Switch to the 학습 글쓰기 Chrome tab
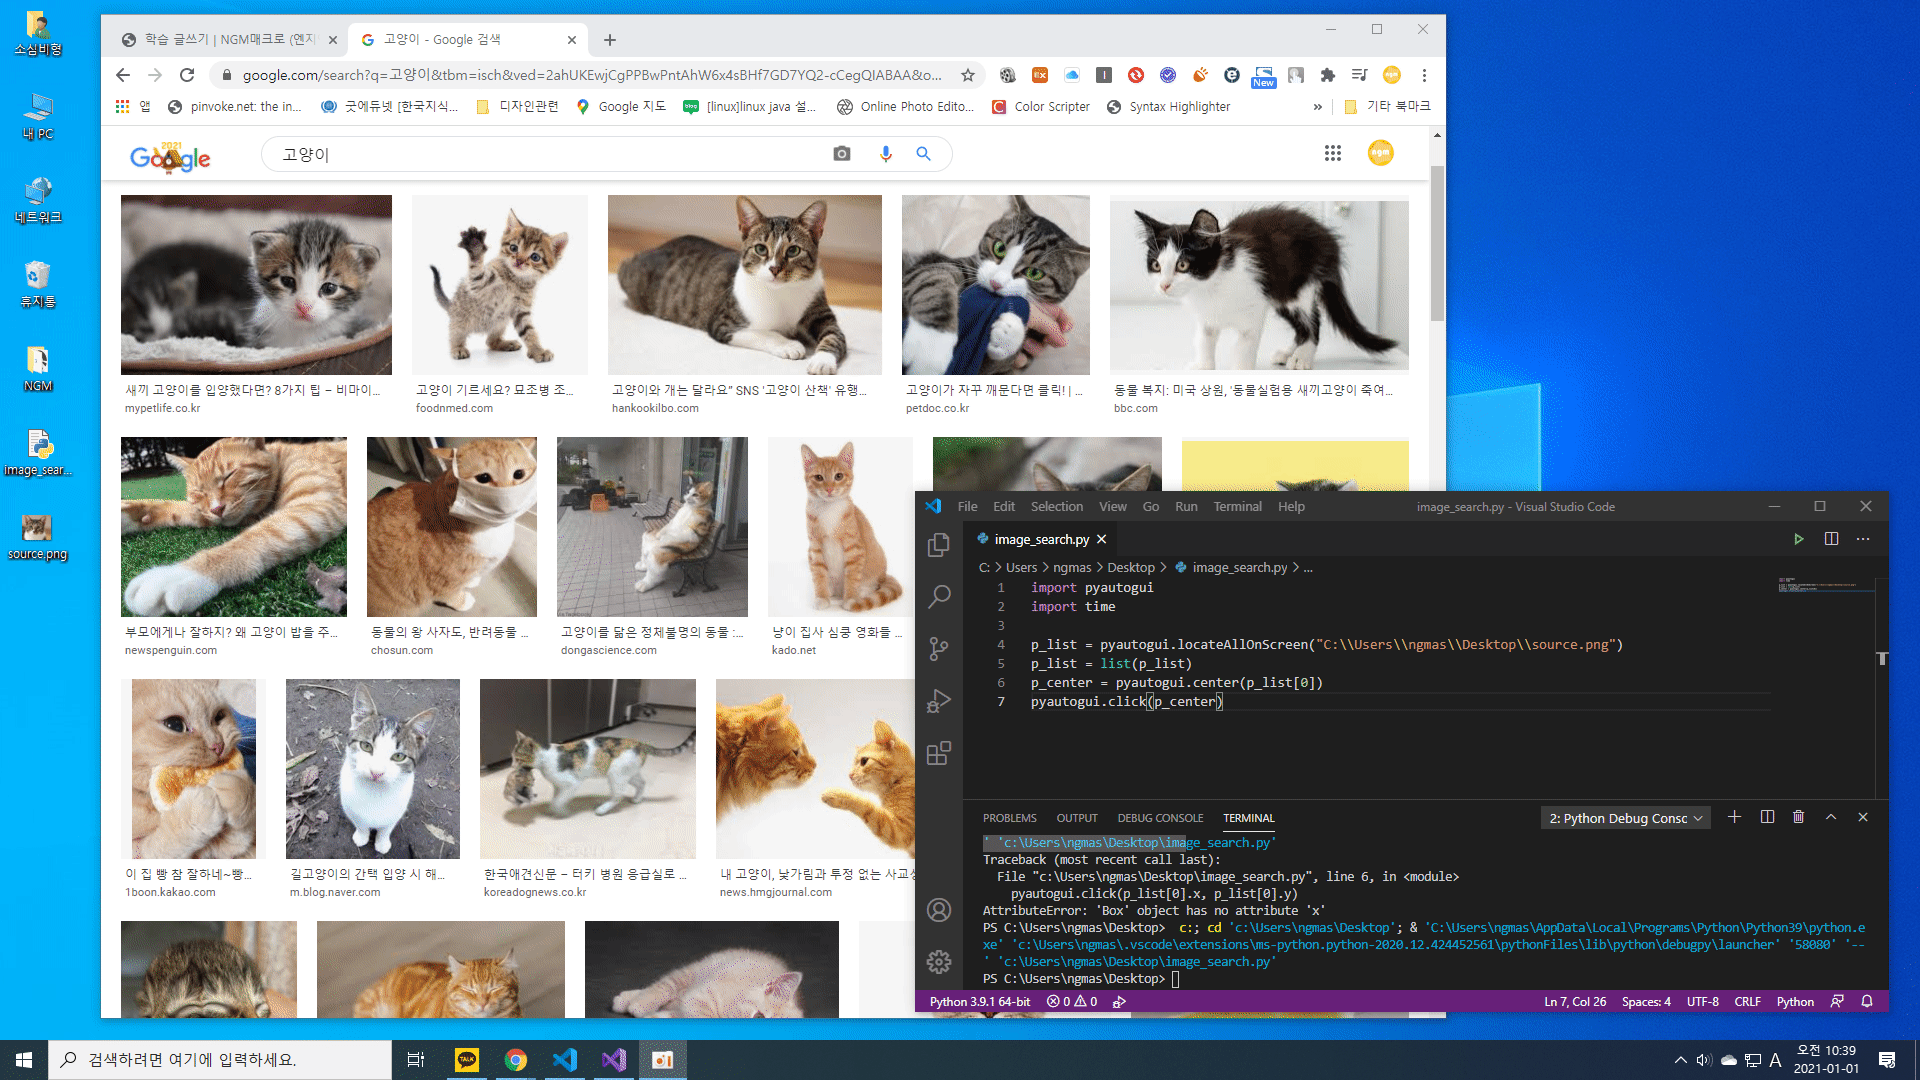This screenshot has width=1920, height=1080. 230,39
